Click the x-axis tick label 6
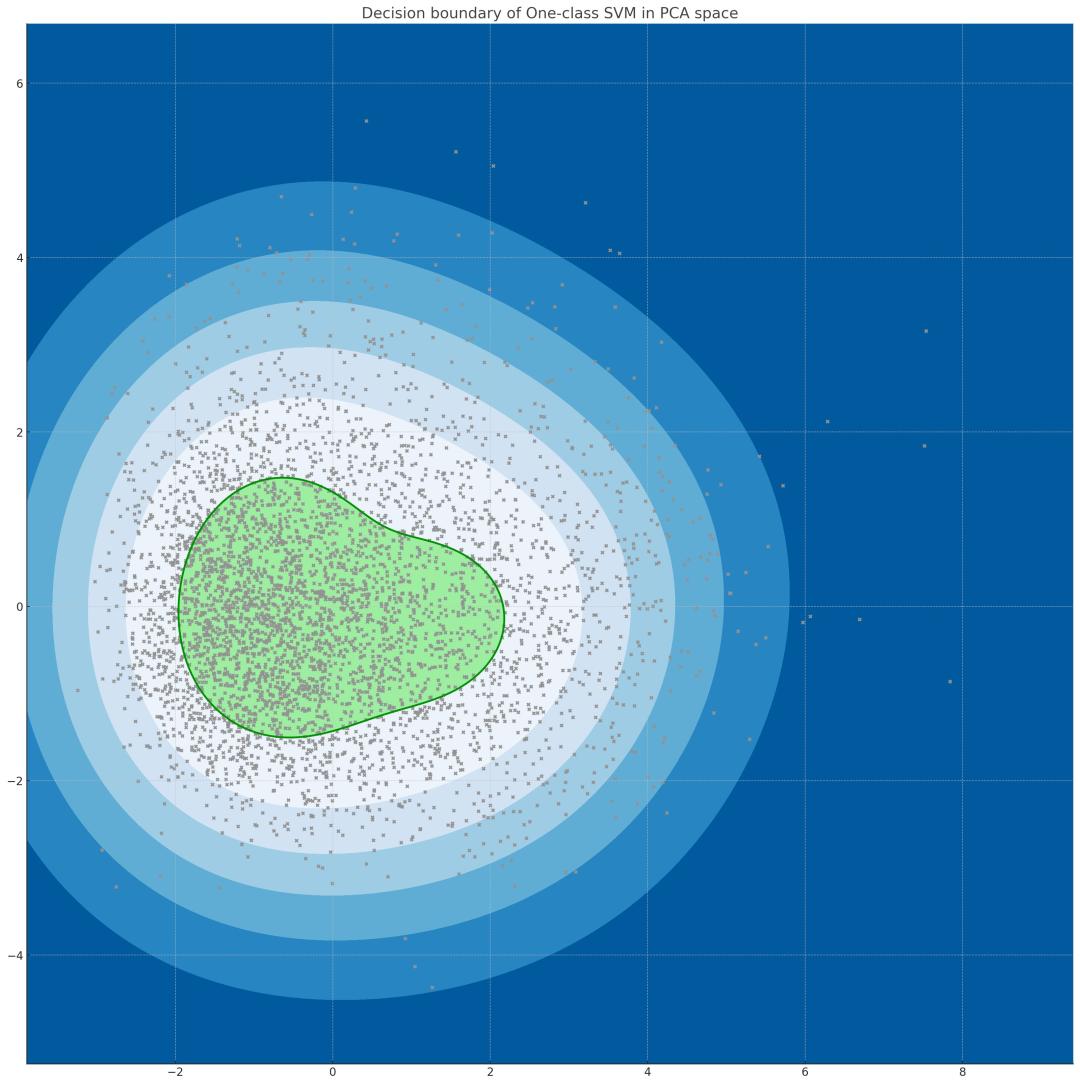 (x=805, y=1072)
